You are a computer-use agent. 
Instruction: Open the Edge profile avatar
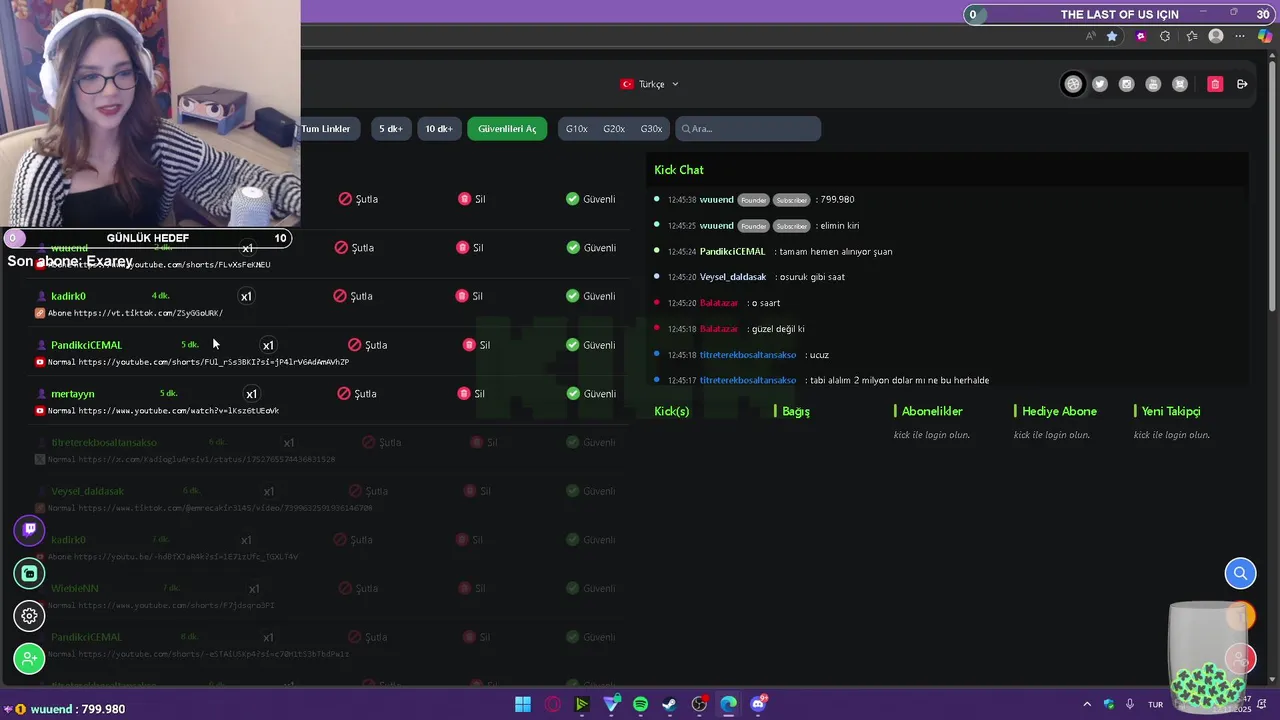pos(1216,36)
